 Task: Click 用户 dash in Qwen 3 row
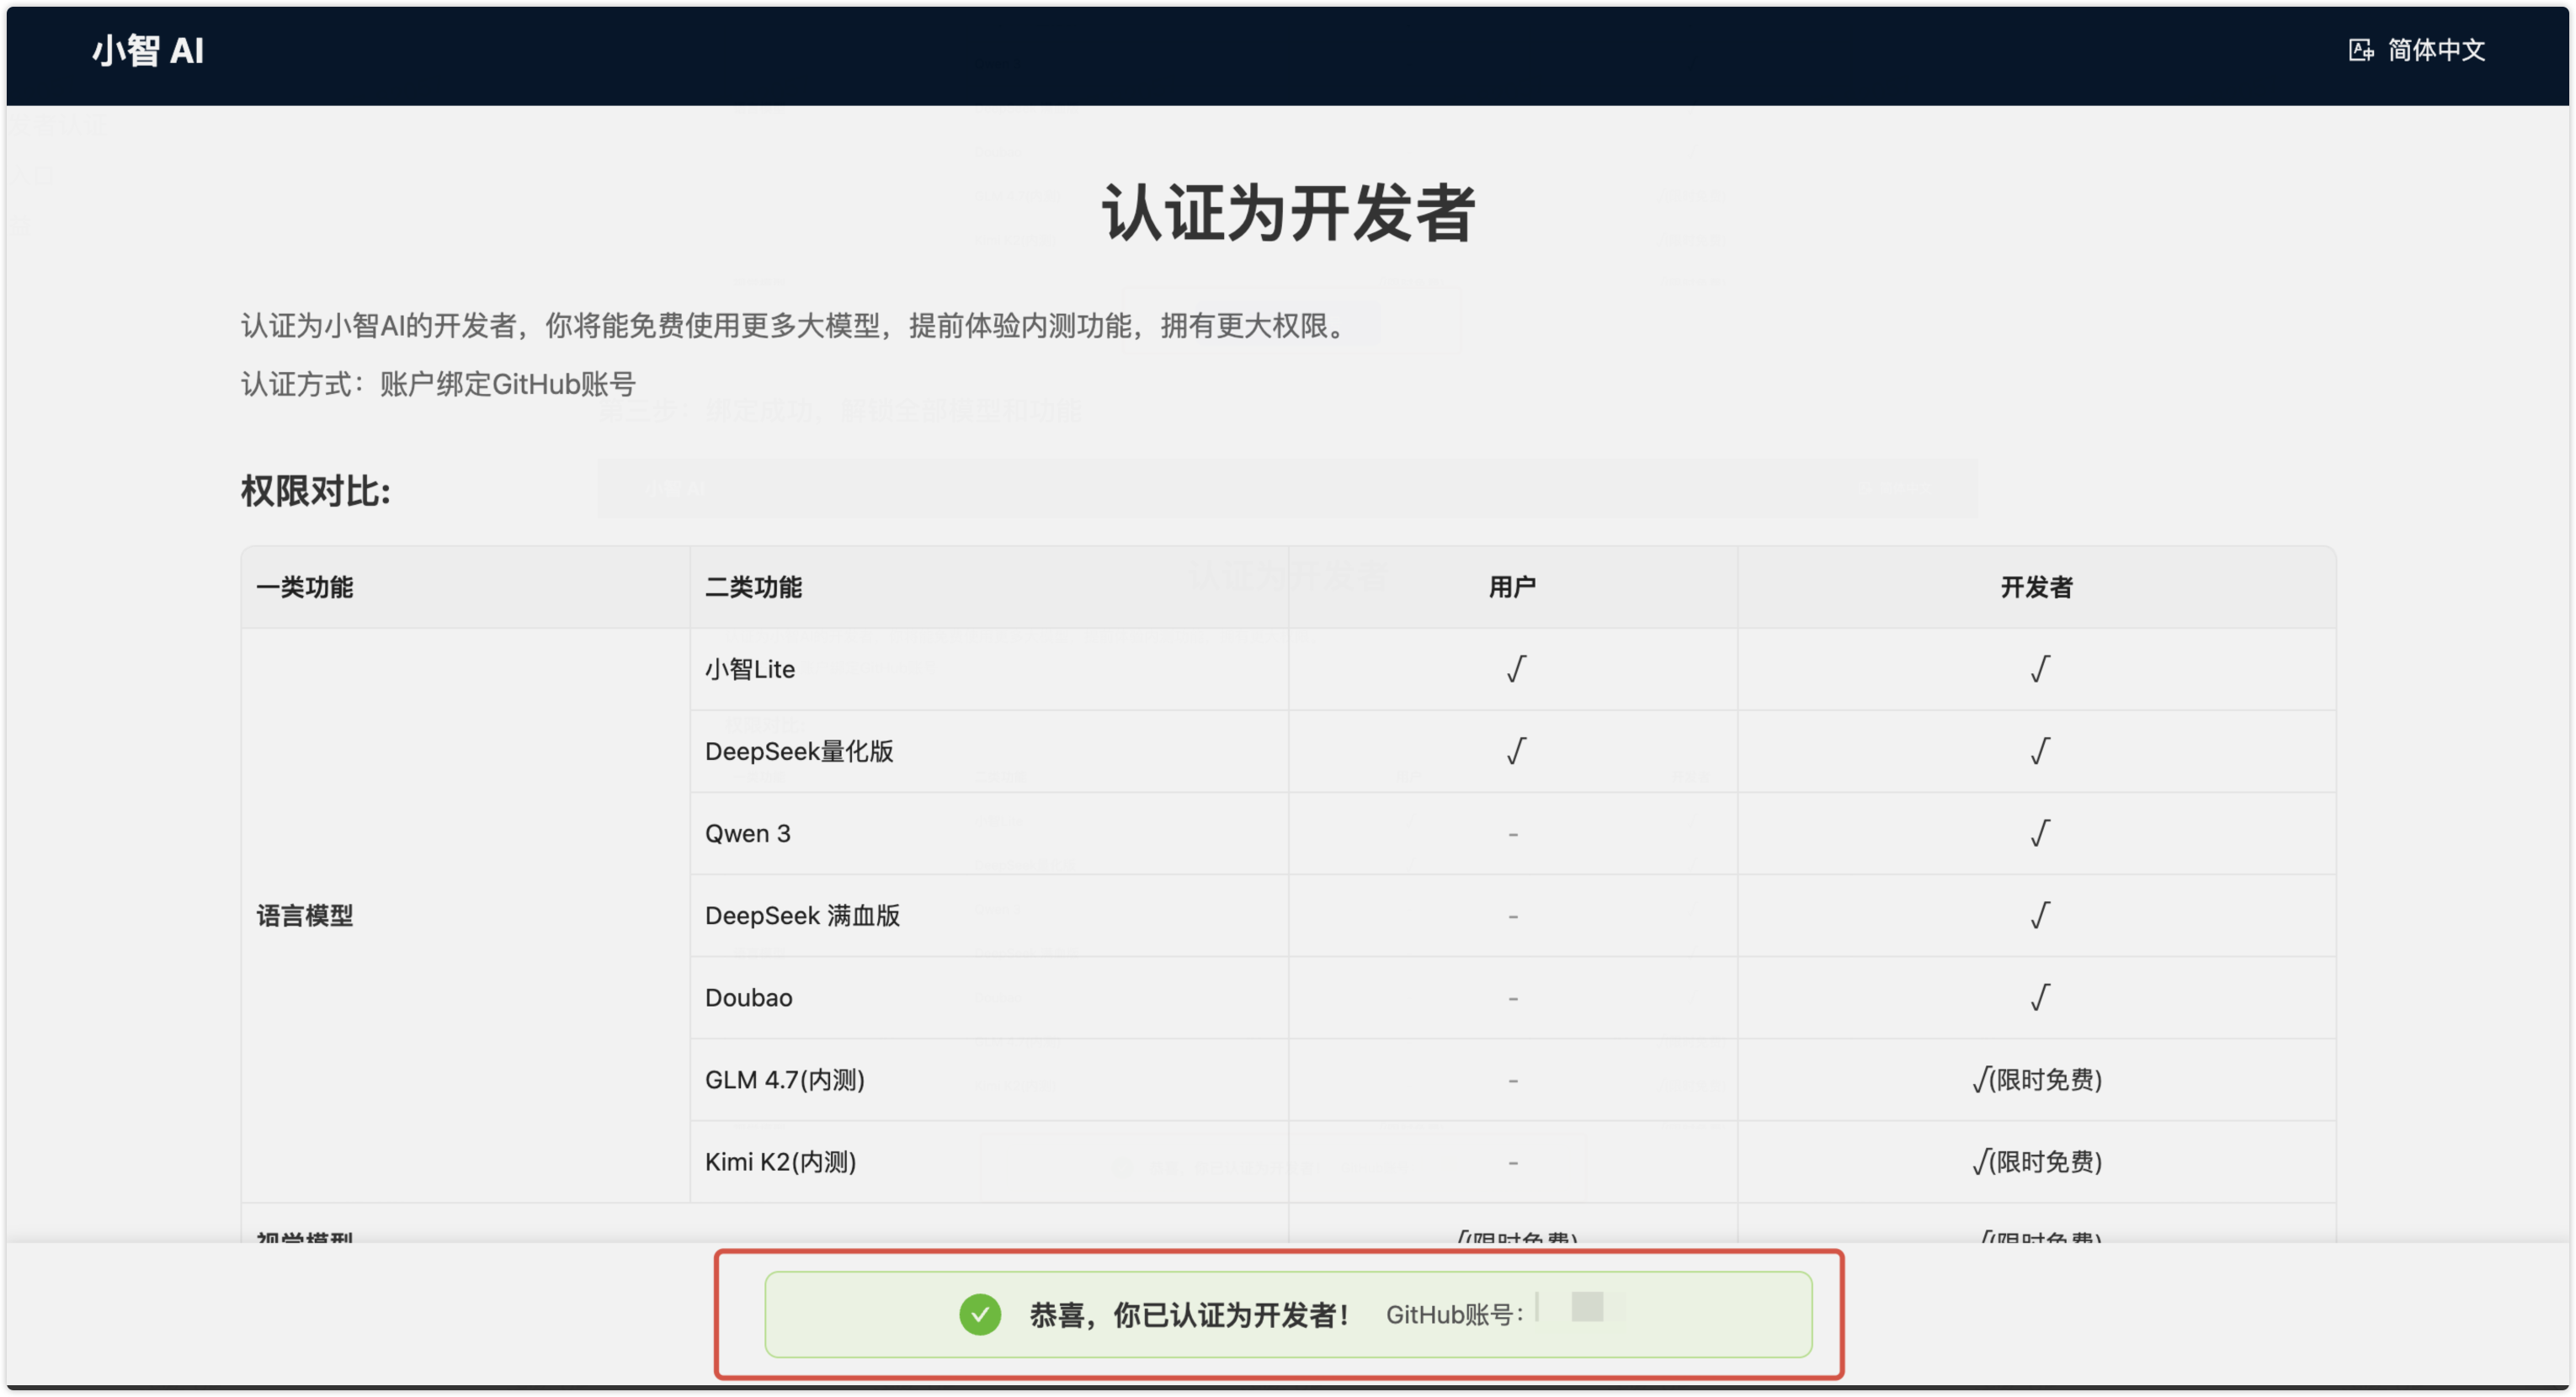[x=1513, y=834]
